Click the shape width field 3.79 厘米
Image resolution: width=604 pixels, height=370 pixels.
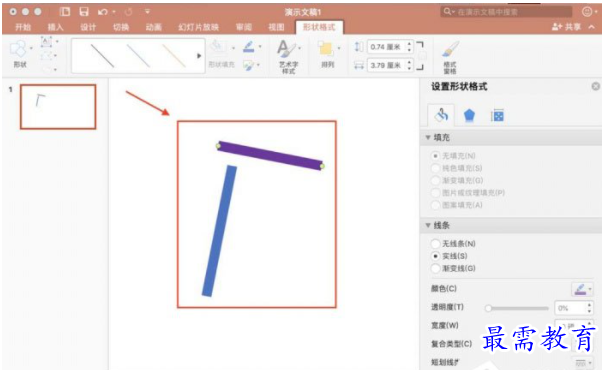pyautogui.click(x=386, y=65)
